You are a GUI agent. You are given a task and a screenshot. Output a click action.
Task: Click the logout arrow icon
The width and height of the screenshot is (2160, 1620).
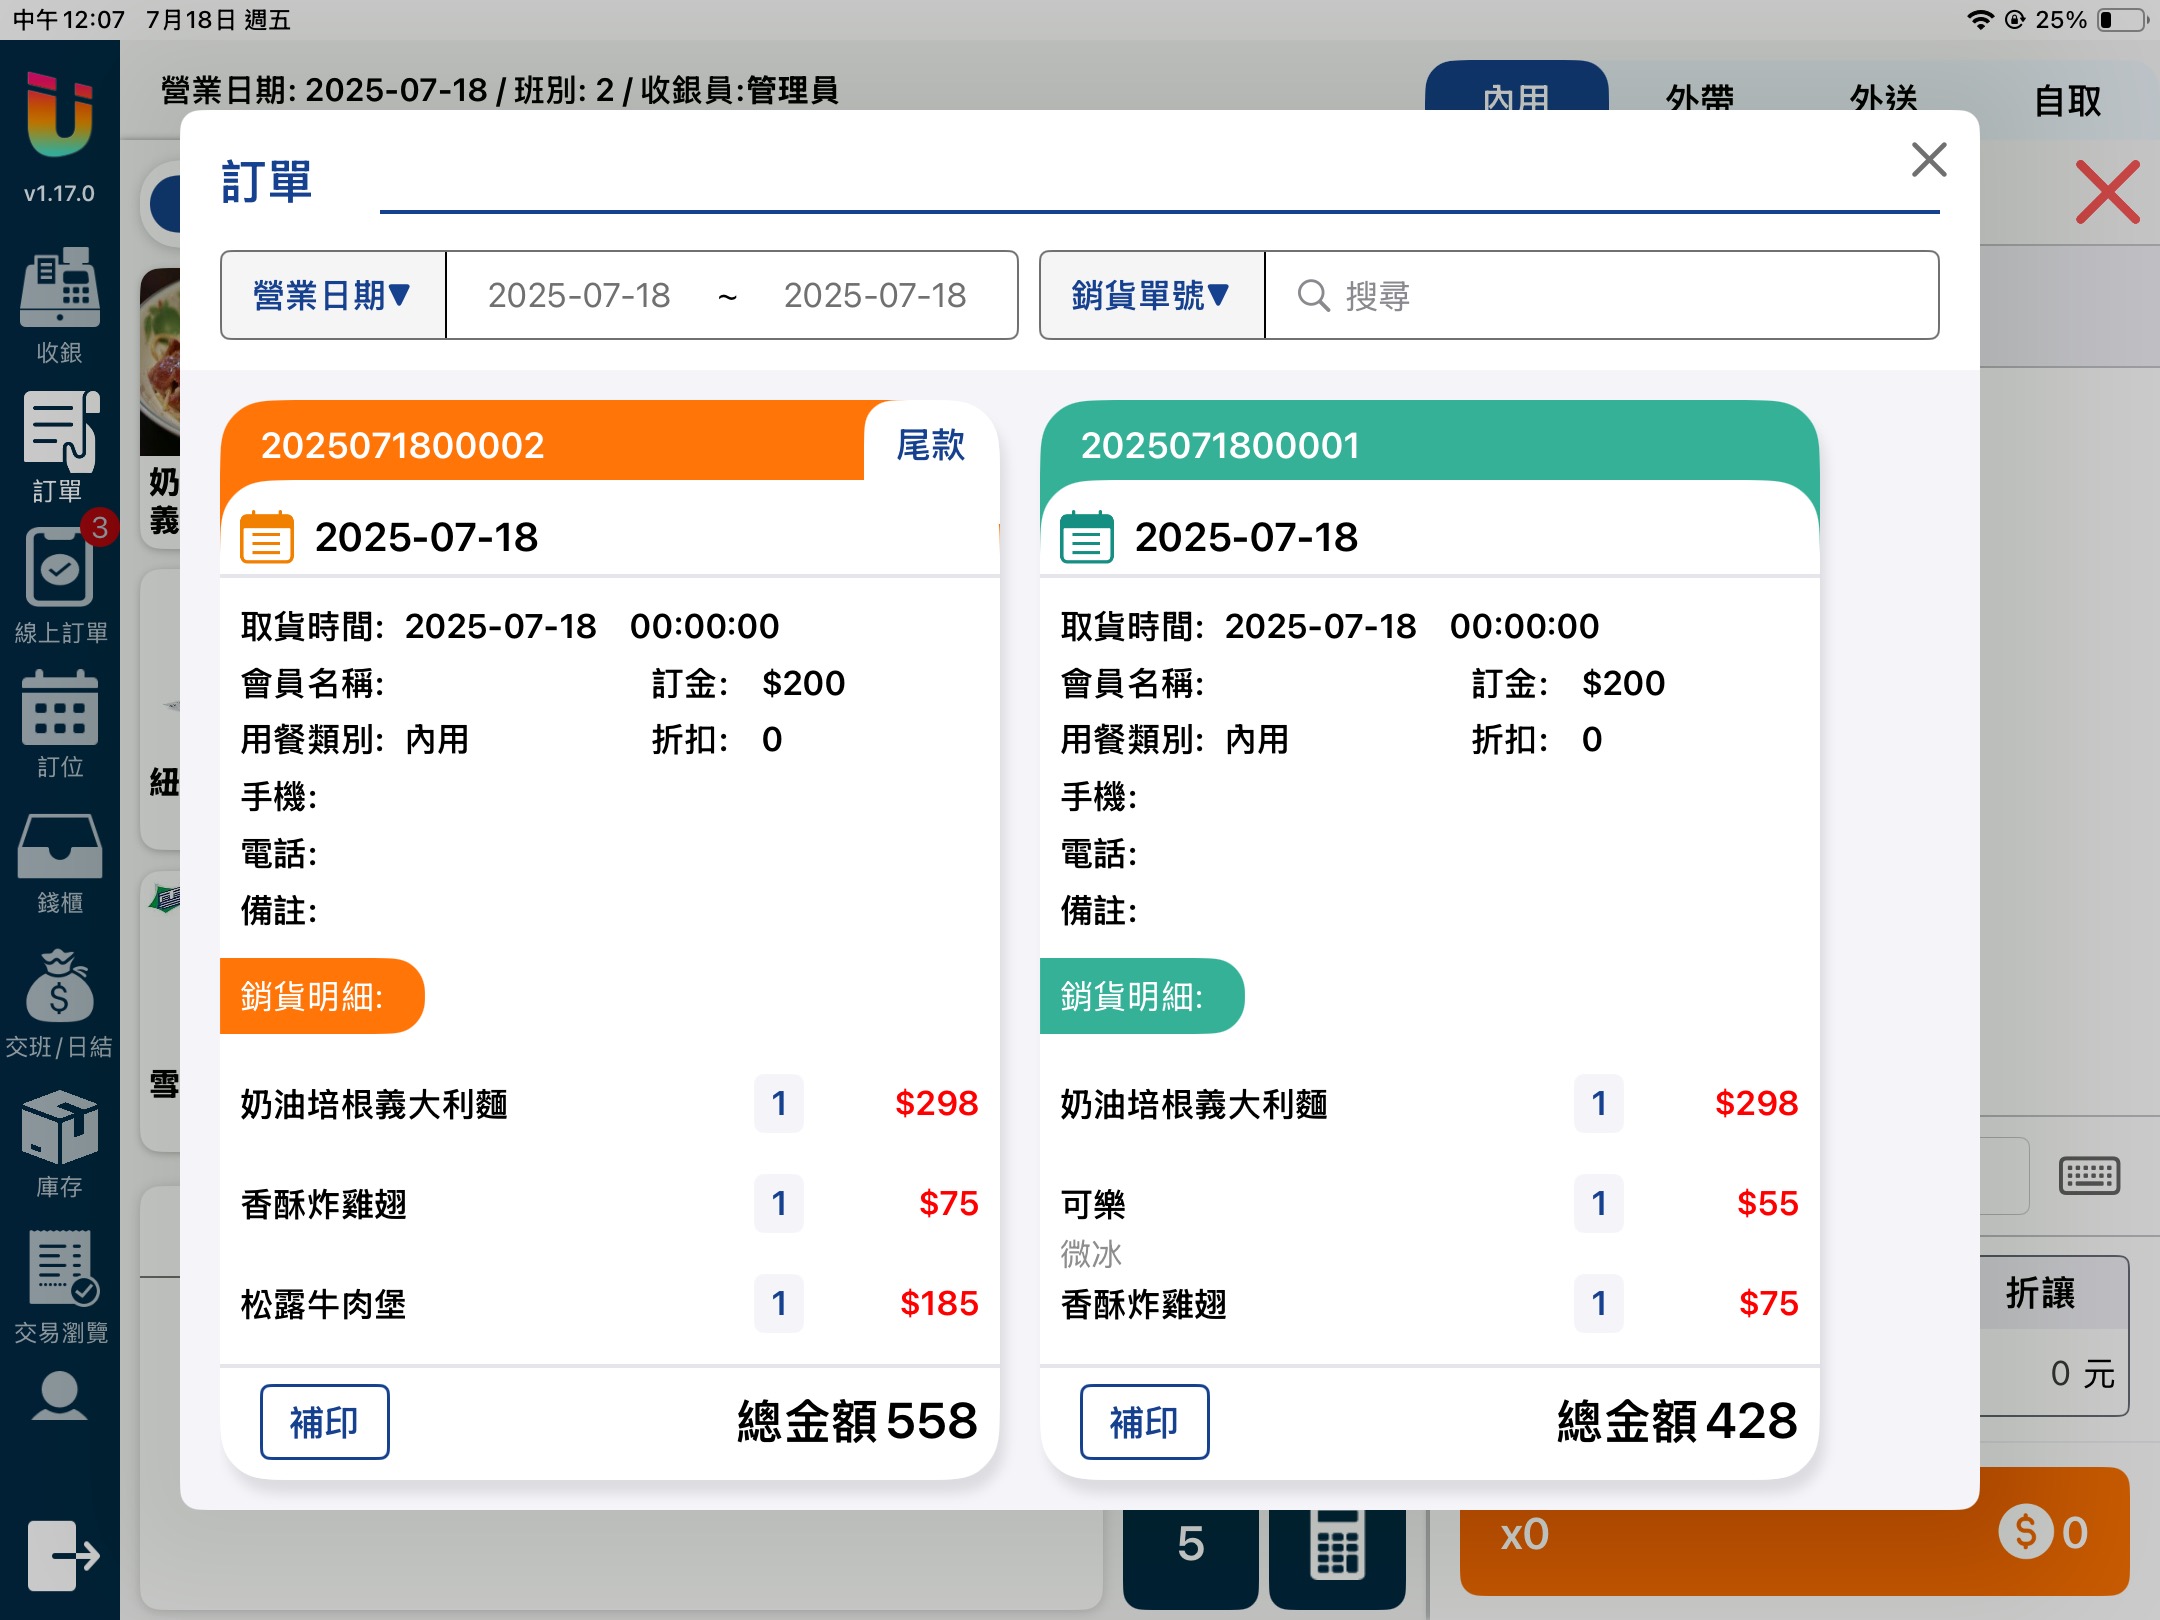62,1555
